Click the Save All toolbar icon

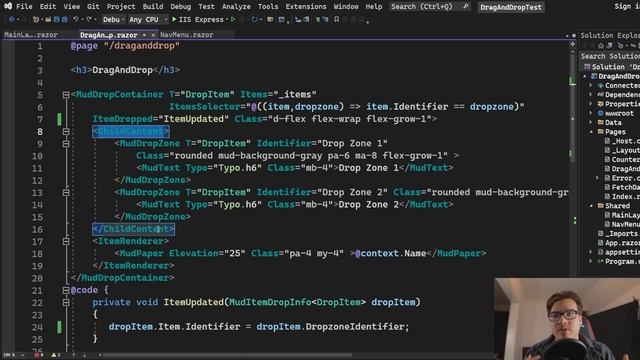64,19
